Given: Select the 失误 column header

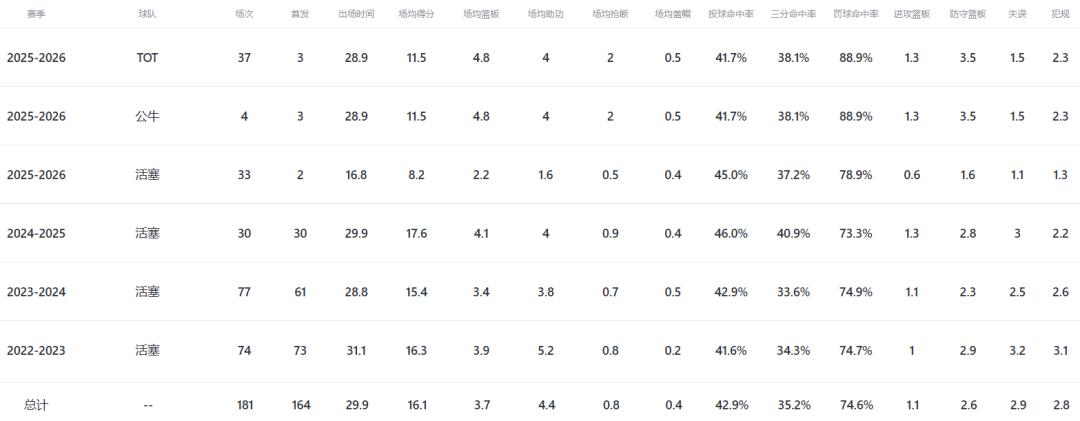Looking at the screenshot, I should coord(1017,15).
